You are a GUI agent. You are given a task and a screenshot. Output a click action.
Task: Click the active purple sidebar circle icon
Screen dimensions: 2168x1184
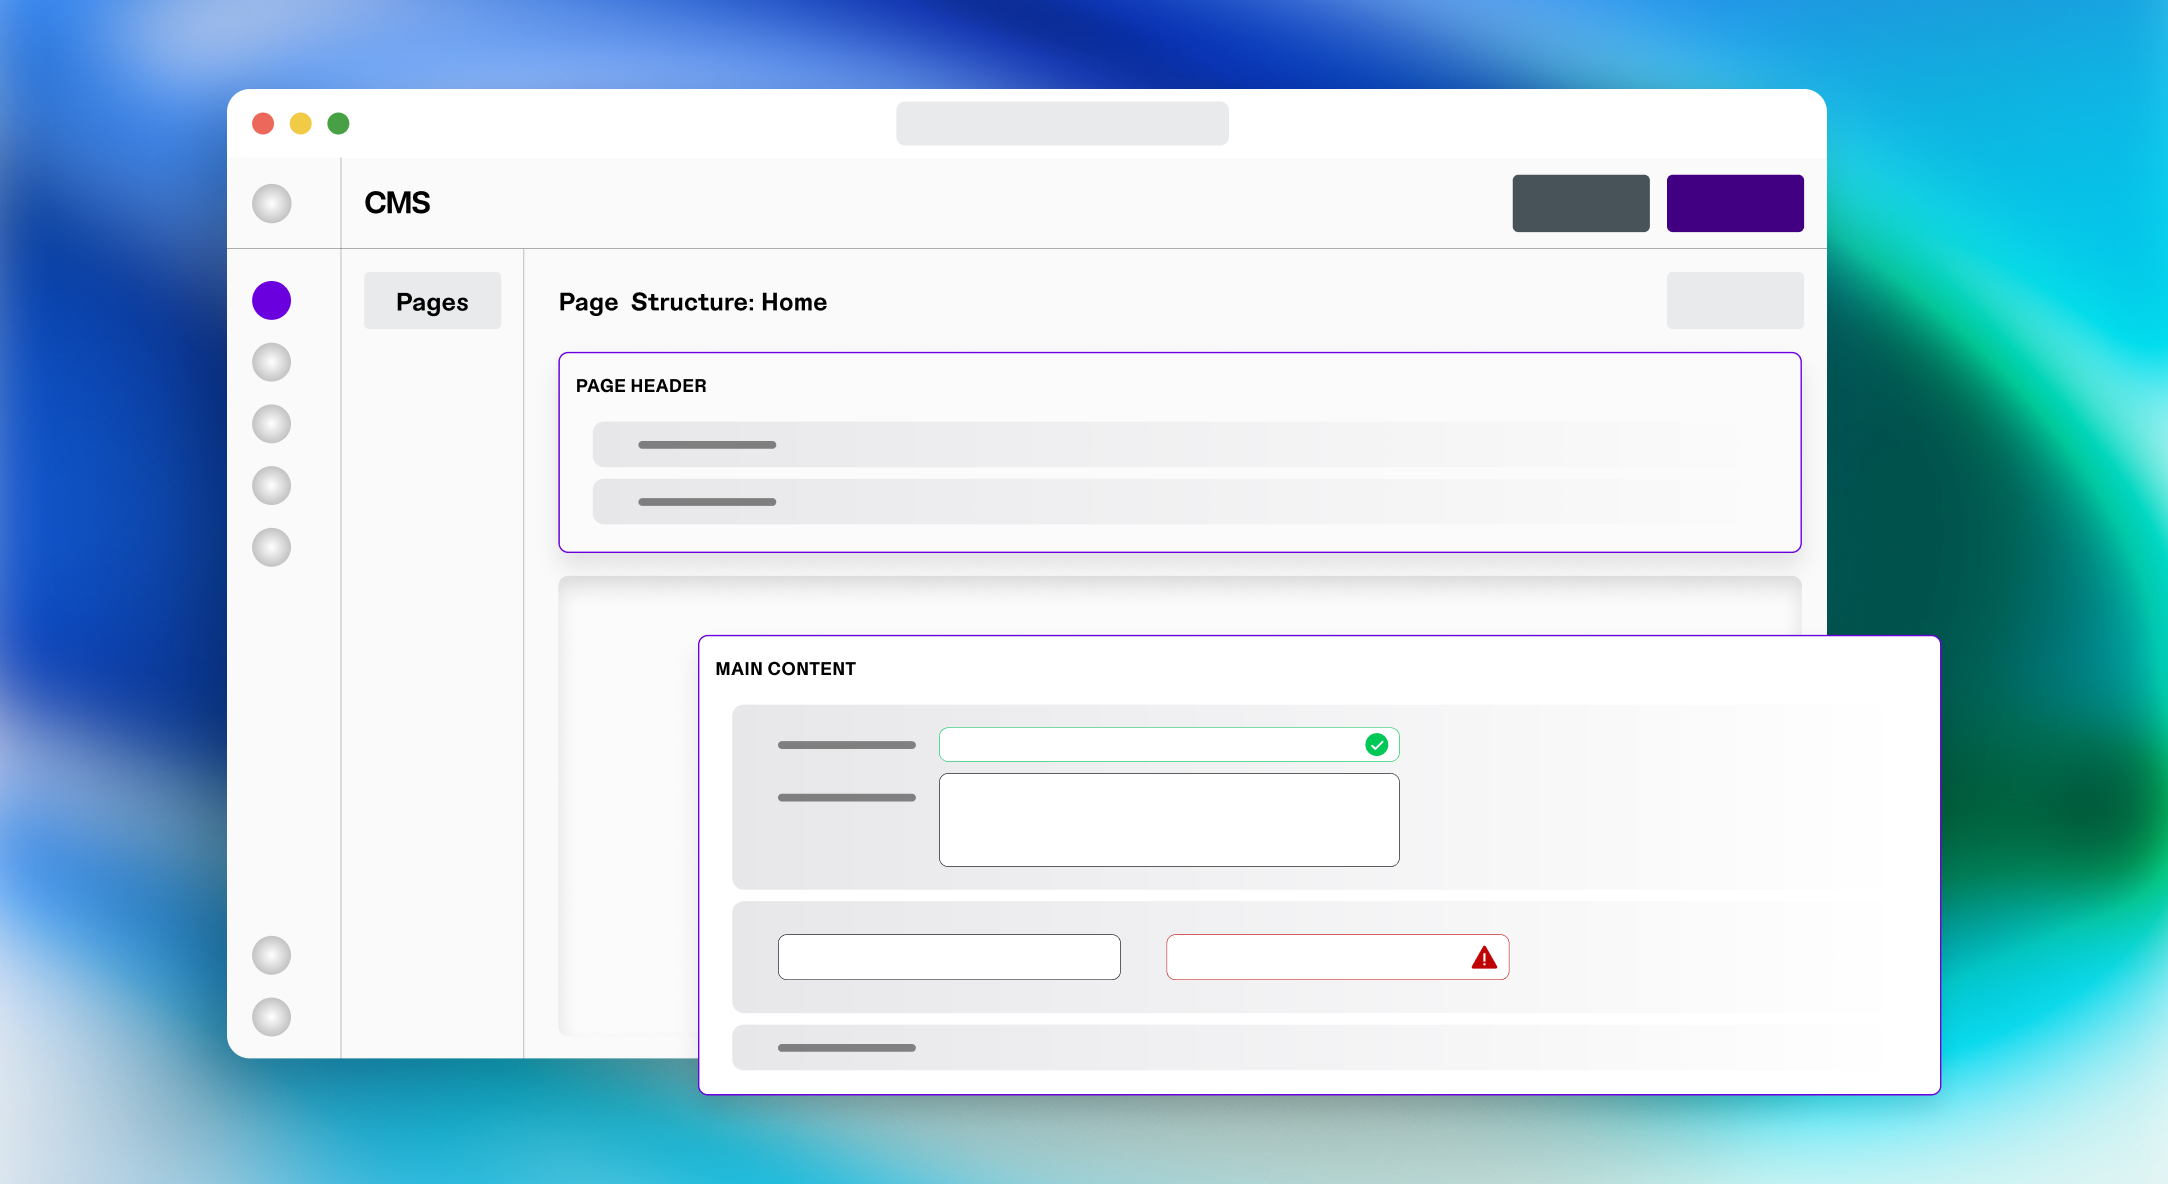[271, 300]
